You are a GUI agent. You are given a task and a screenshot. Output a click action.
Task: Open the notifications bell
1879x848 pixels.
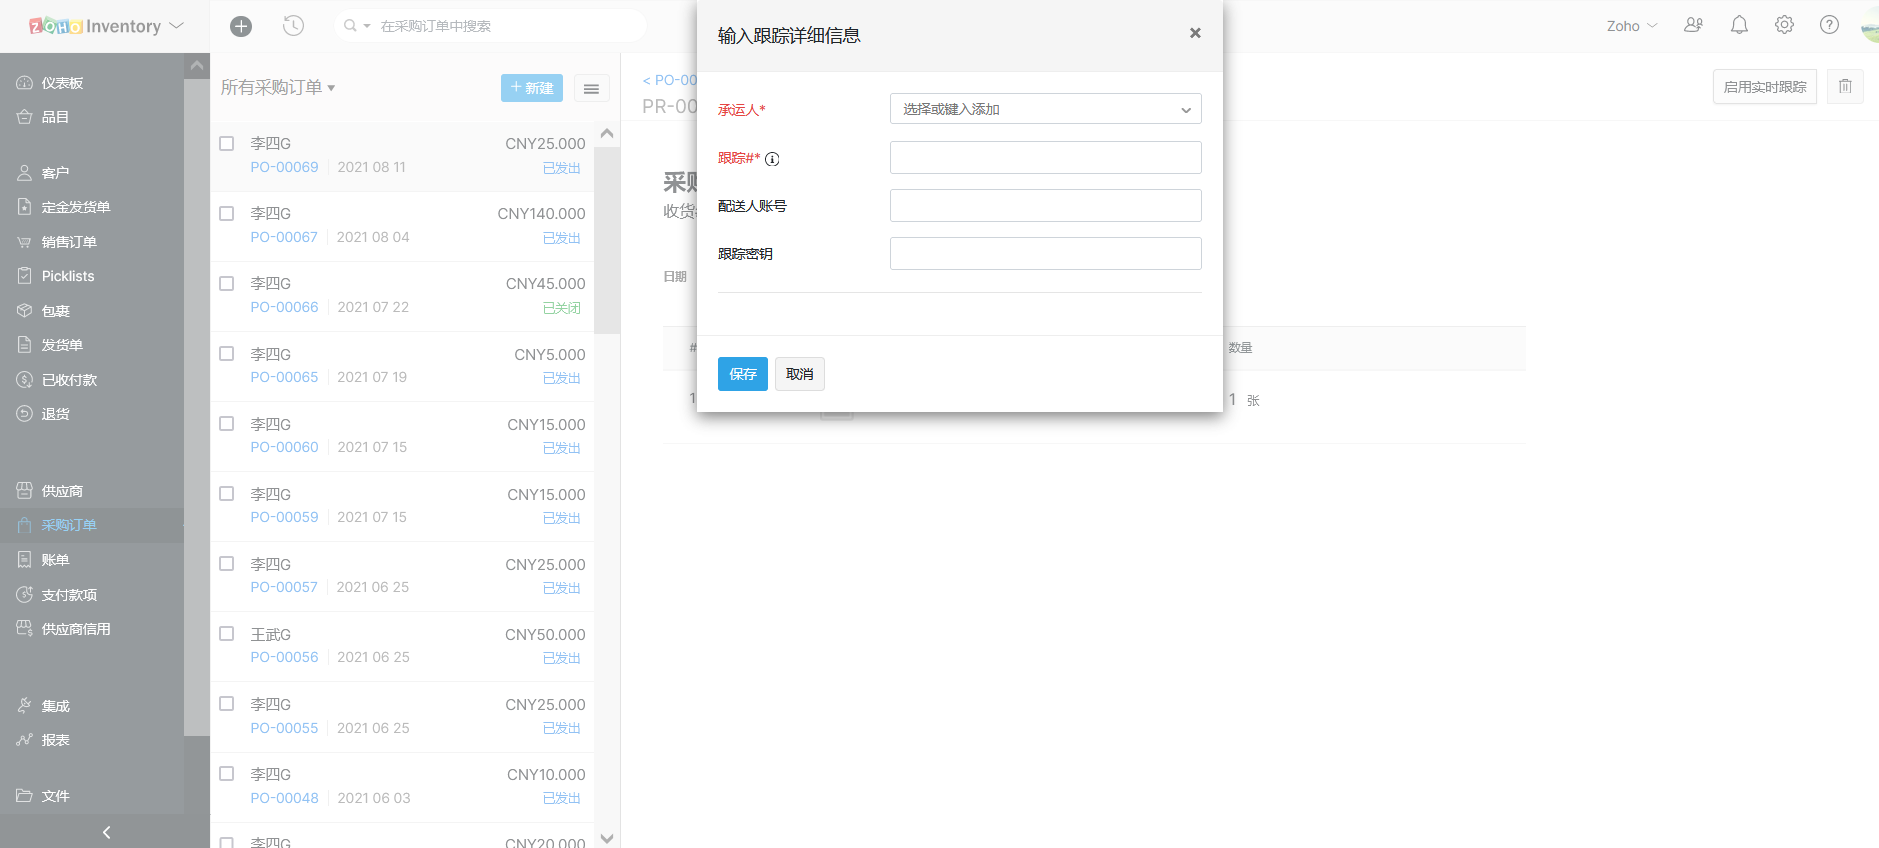pyautogui.click(x=1739, y=25)
